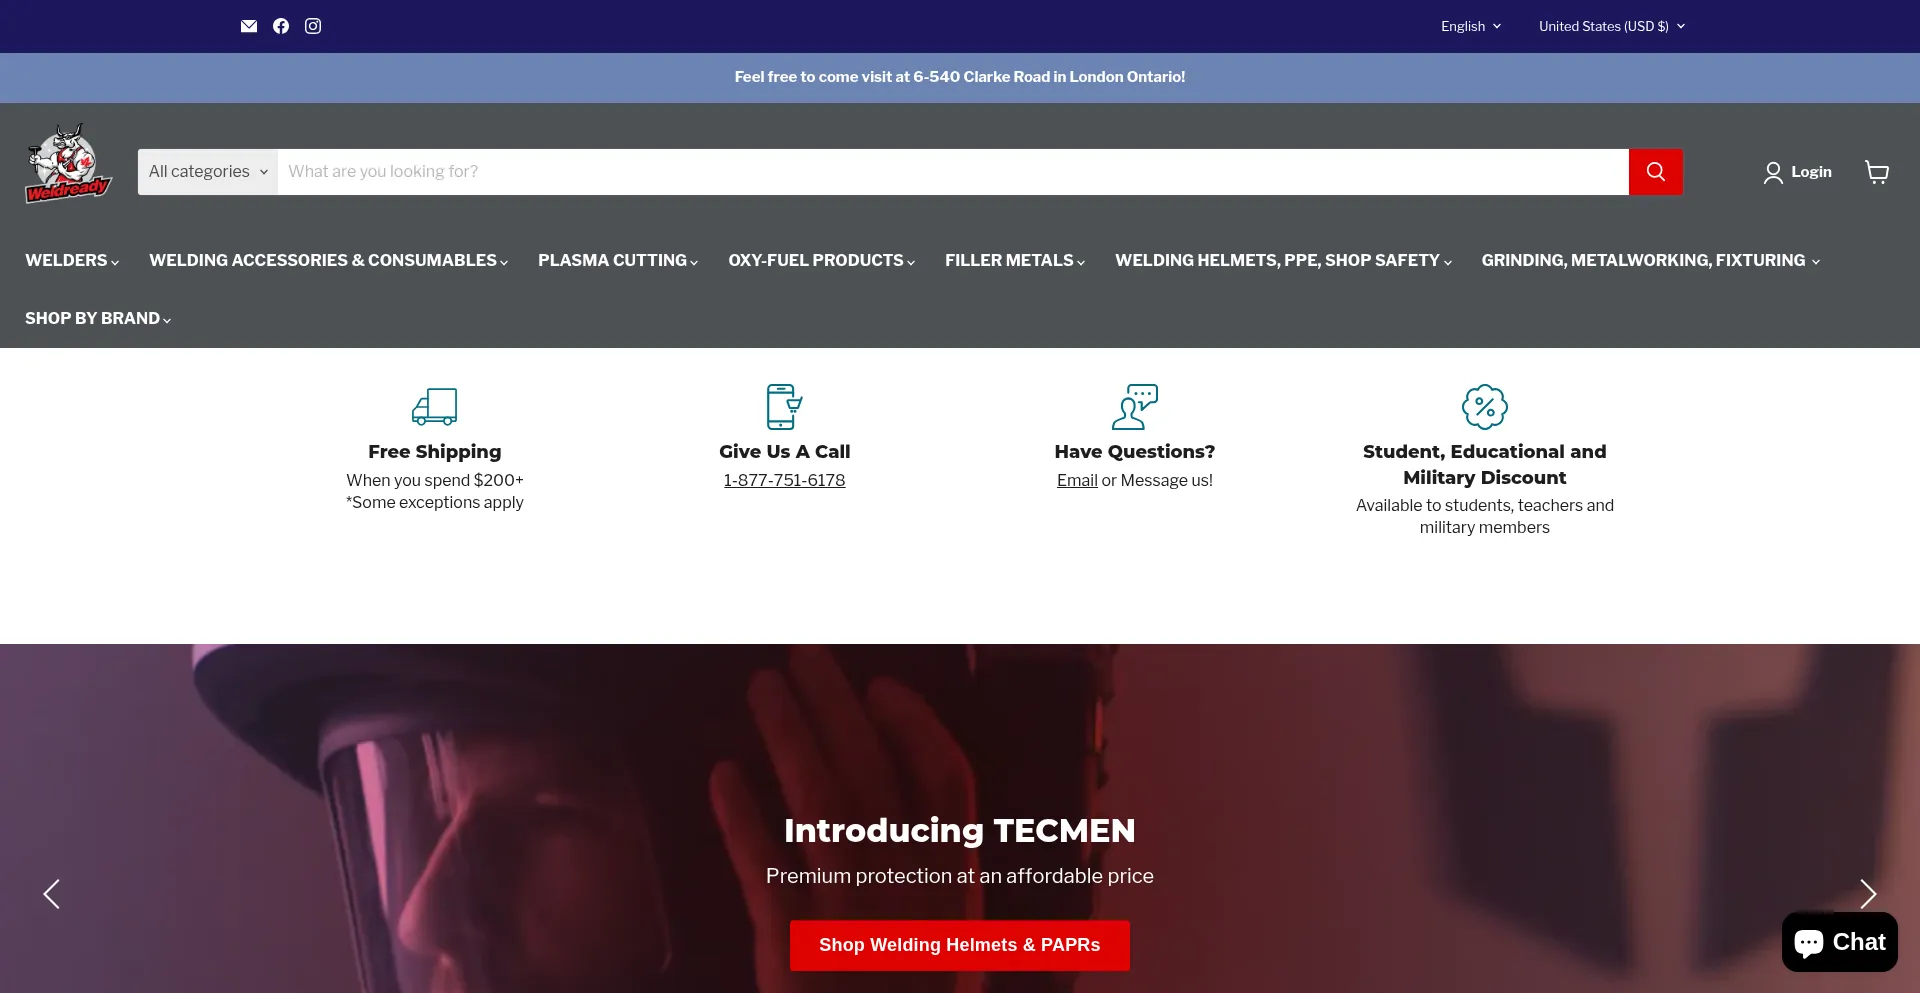Click the Weldready logo

pos(68,164)
